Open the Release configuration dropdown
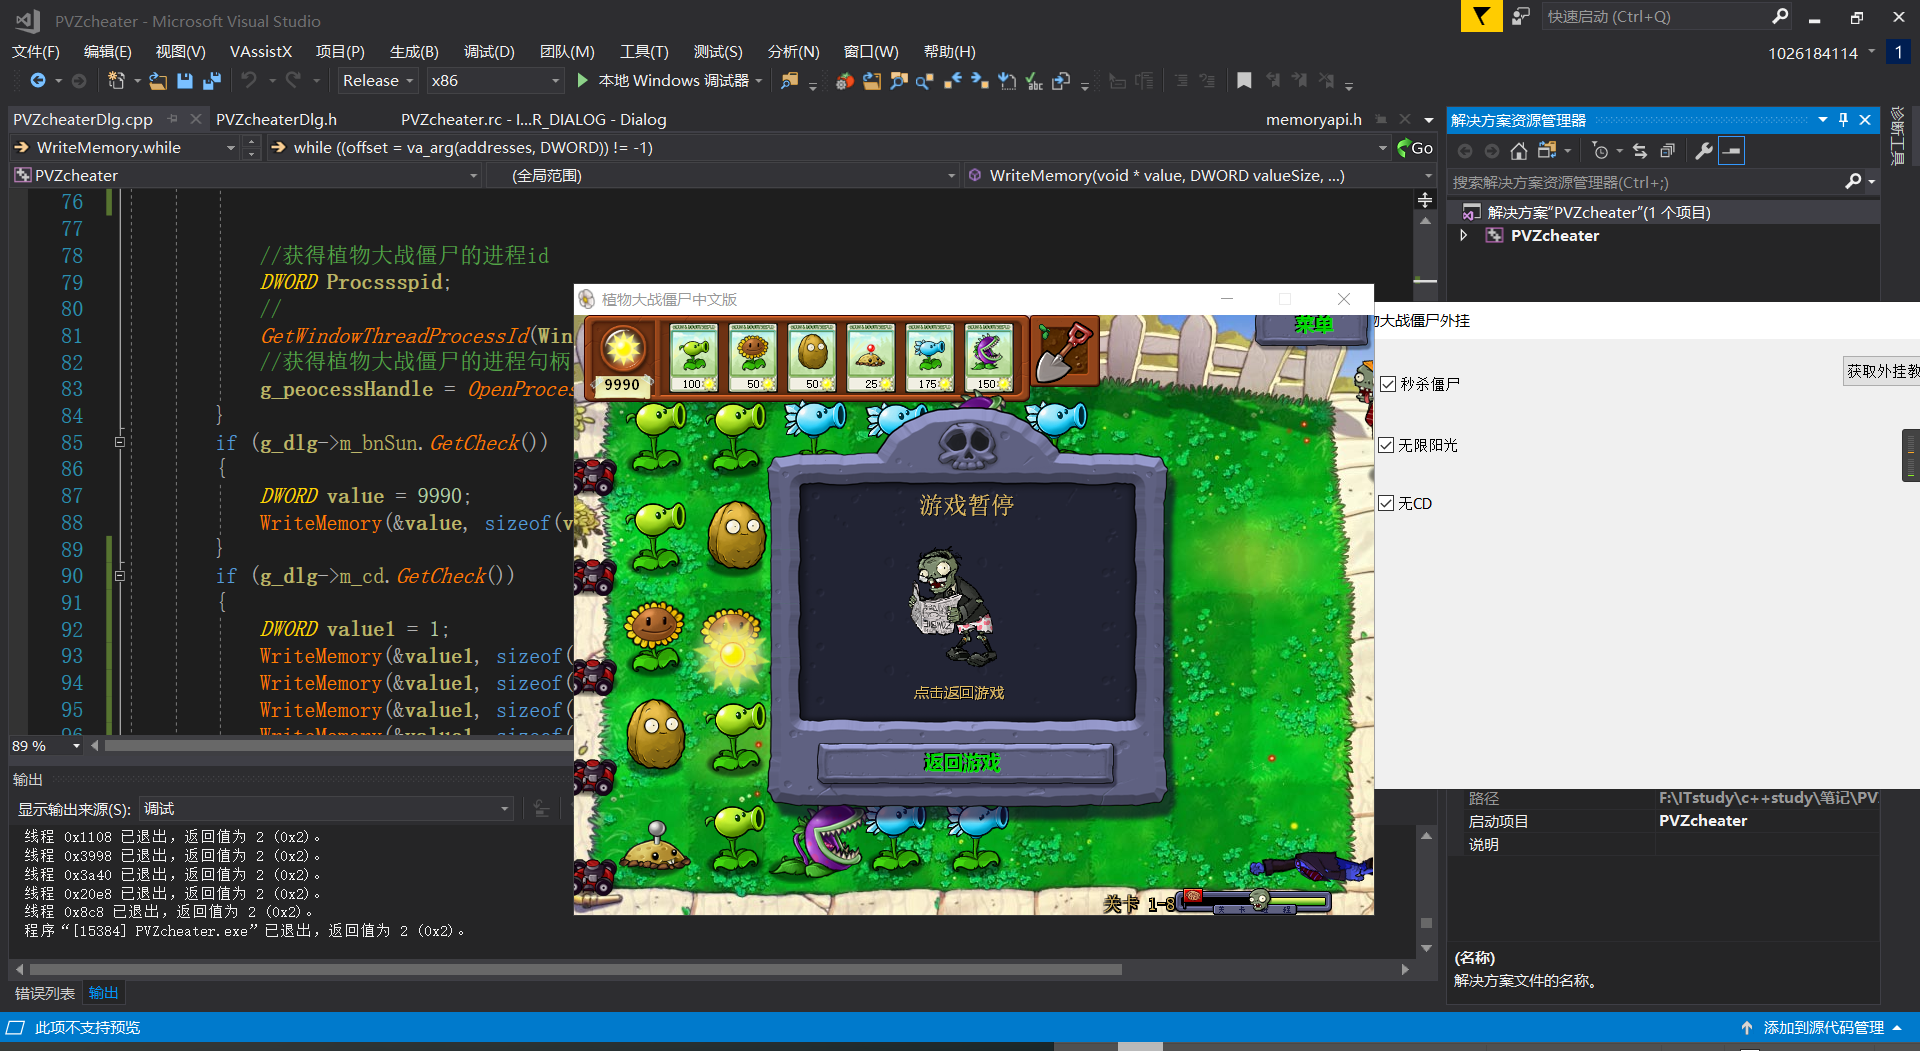The image size is (1920, 1051). coord(378,81)
